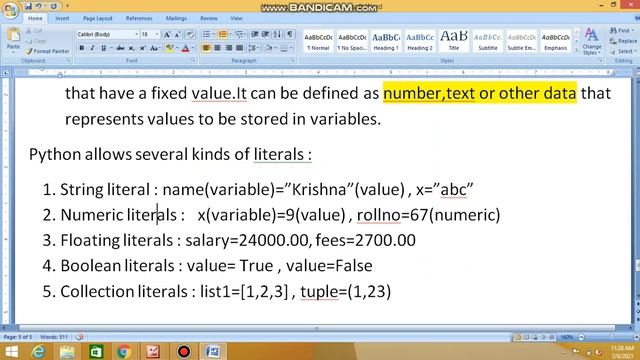Apply the Title style
The image size is (640, 360).
[453, 41]
